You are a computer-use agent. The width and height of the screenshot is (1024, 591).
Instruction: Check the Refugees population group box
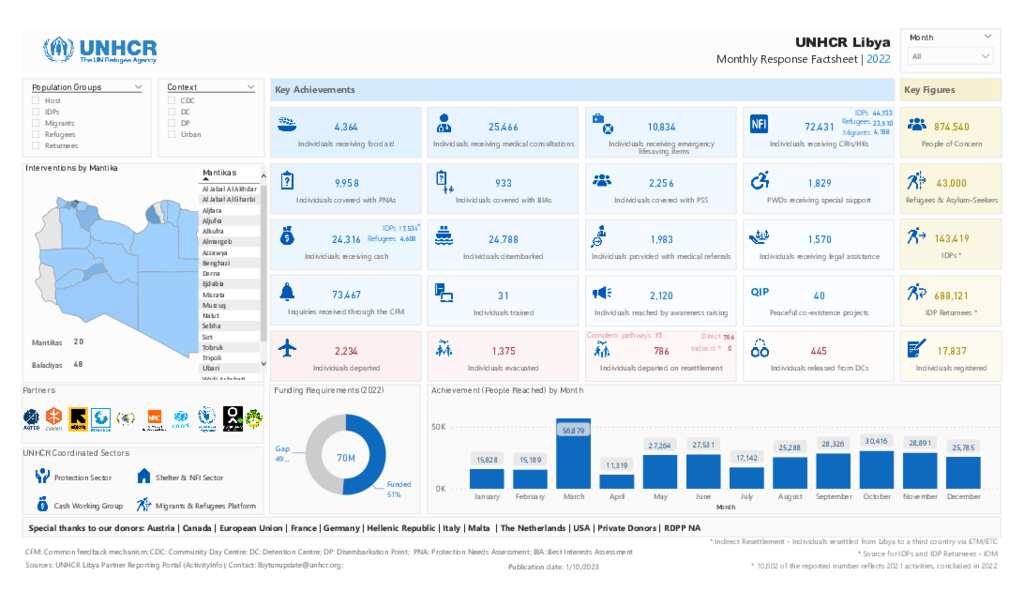click(x=36, y=134)
